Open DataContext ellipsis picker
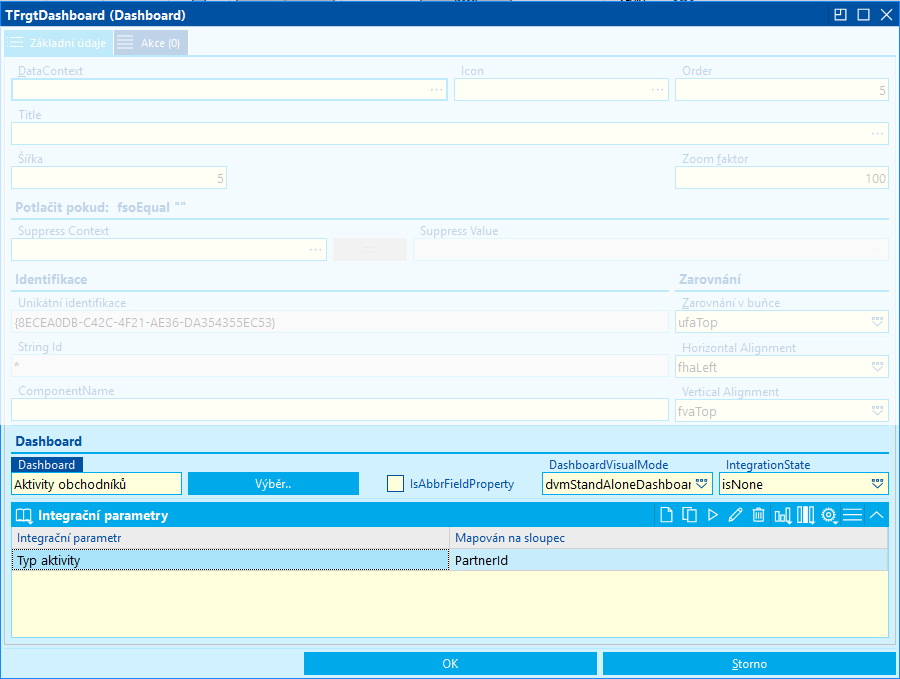 [x=437, y=90]
